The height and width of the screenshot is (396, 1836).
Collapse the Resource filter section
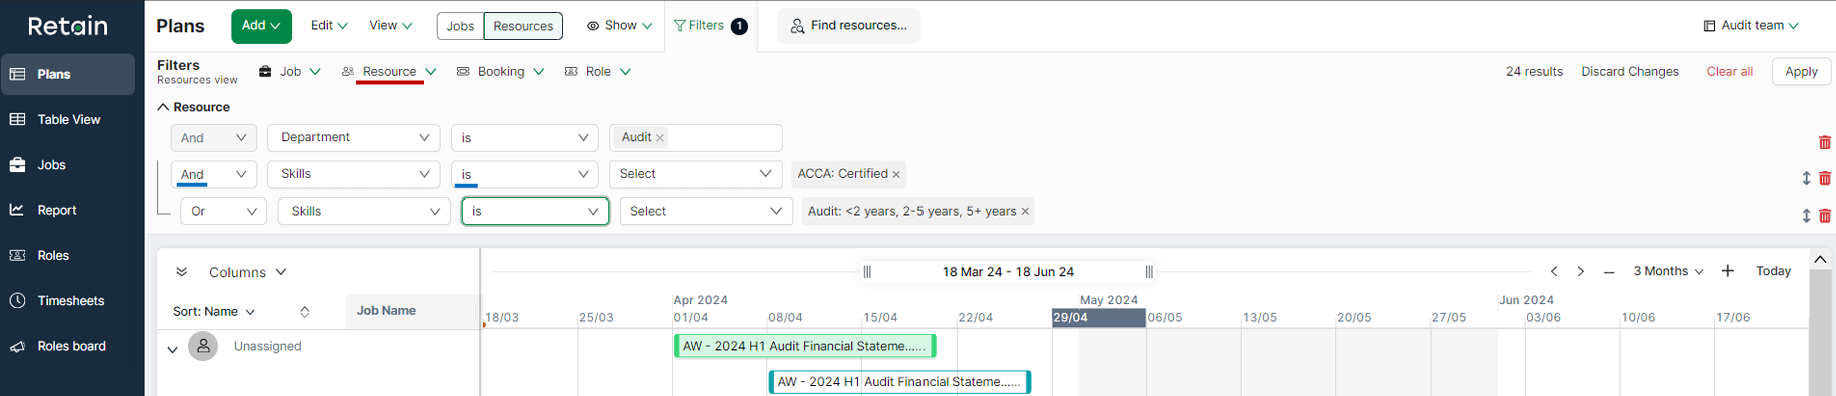[x=163, y=107]
